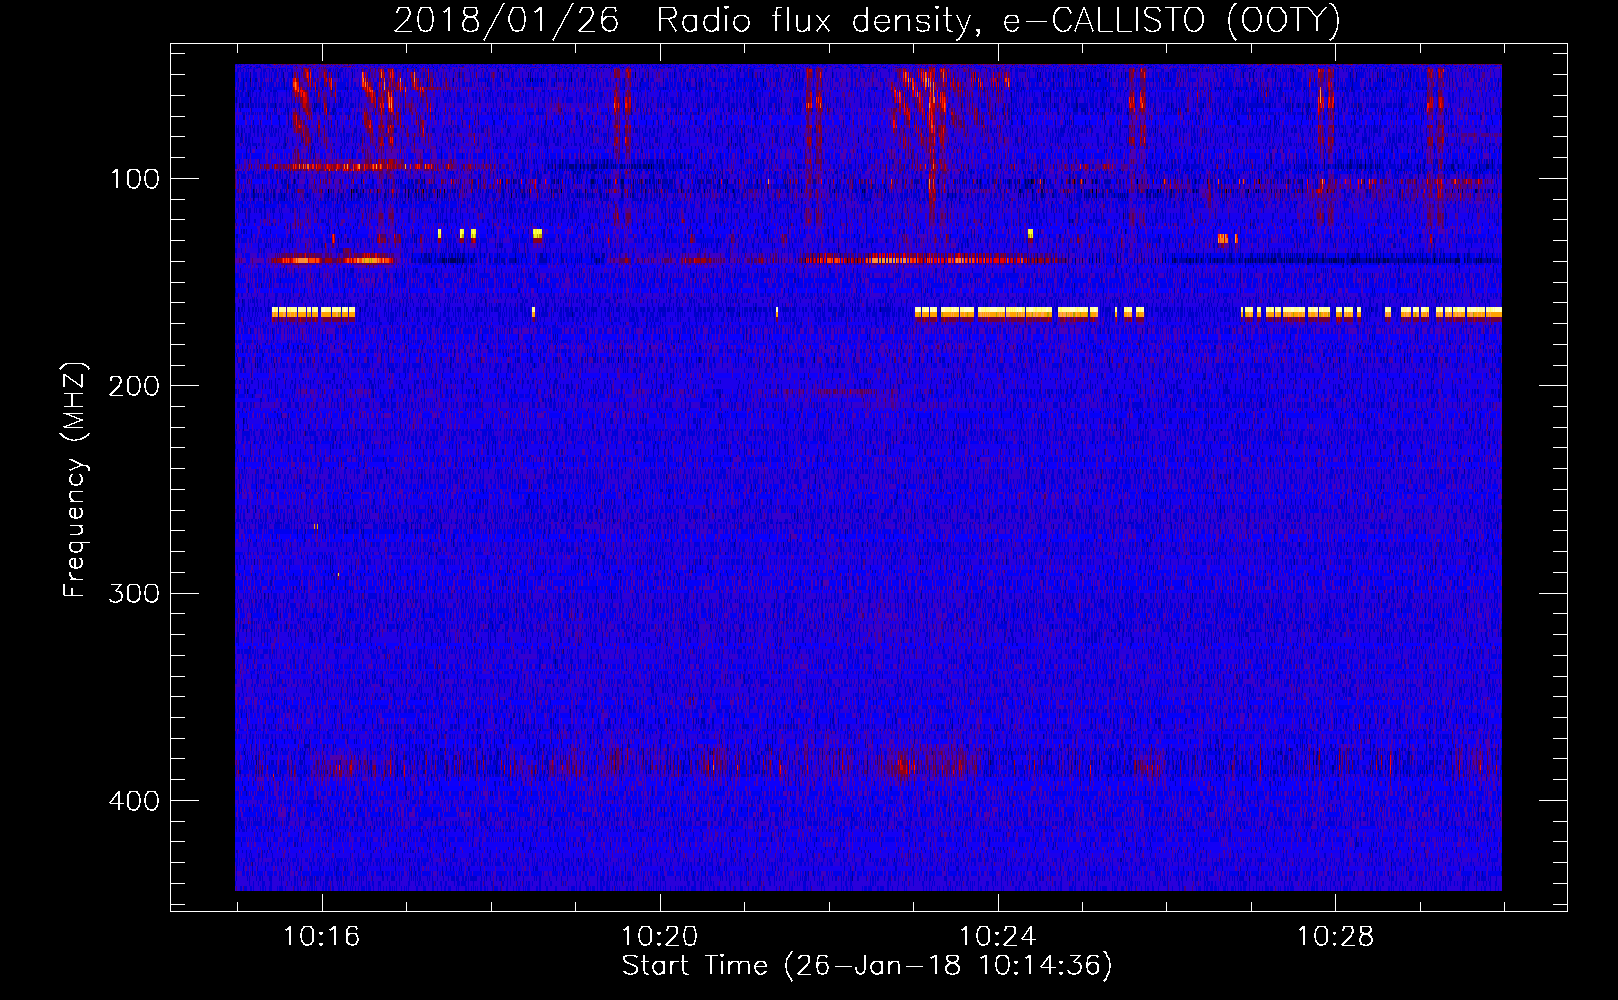This screenshot has height=1000, width=1618.
Task: Click the 'Frequency (MHZ)' axis label
Action: pyautogui.click(x=75, y=480)
